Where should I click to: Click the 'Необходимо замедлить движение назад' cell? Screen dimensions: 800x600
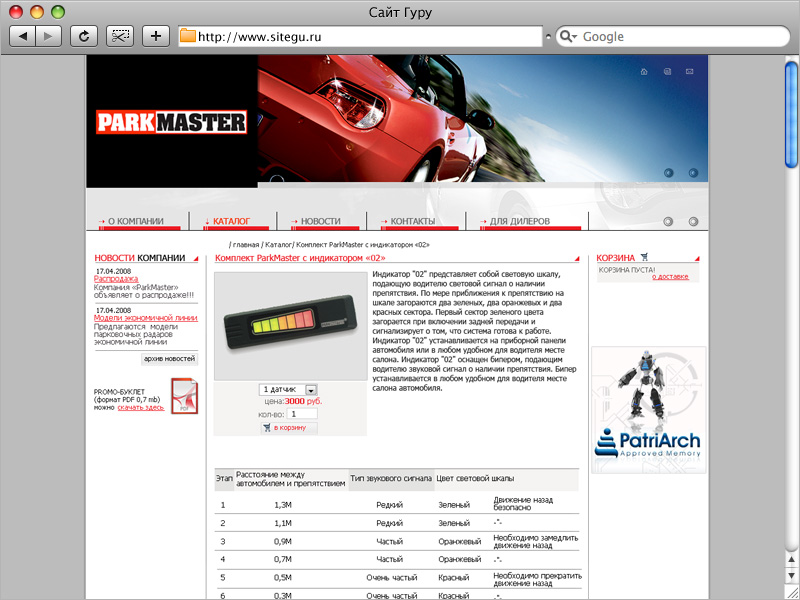[536, 541]
